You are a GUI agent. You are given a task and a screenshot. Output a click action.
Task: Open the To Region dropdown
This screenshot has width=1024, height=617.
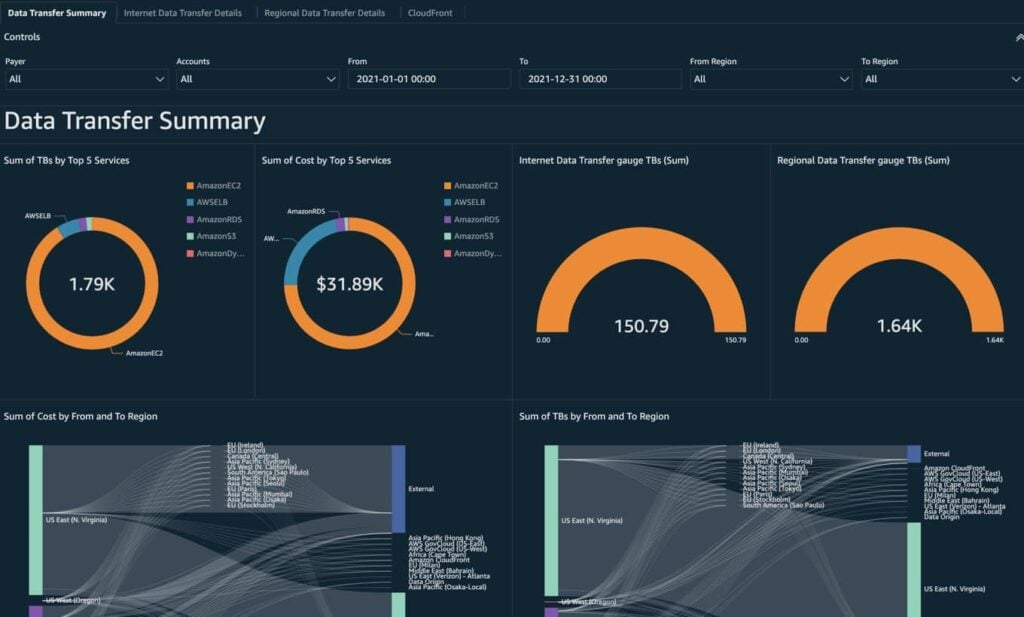941,79
